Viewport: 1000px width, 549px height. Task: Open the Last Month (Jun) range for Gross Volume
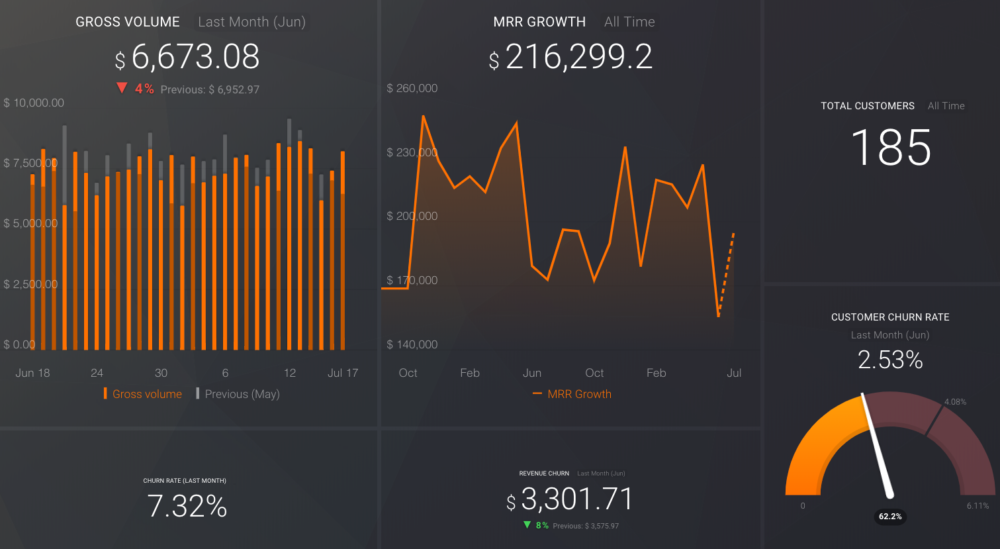(x=252, y=22)
